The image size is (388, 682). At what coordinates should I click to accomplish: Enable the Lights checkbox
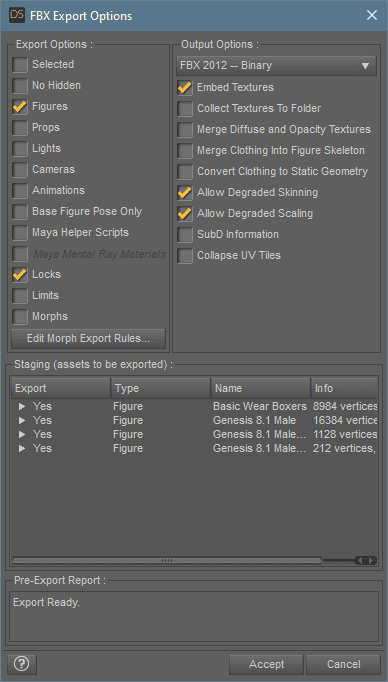[20, 148]
